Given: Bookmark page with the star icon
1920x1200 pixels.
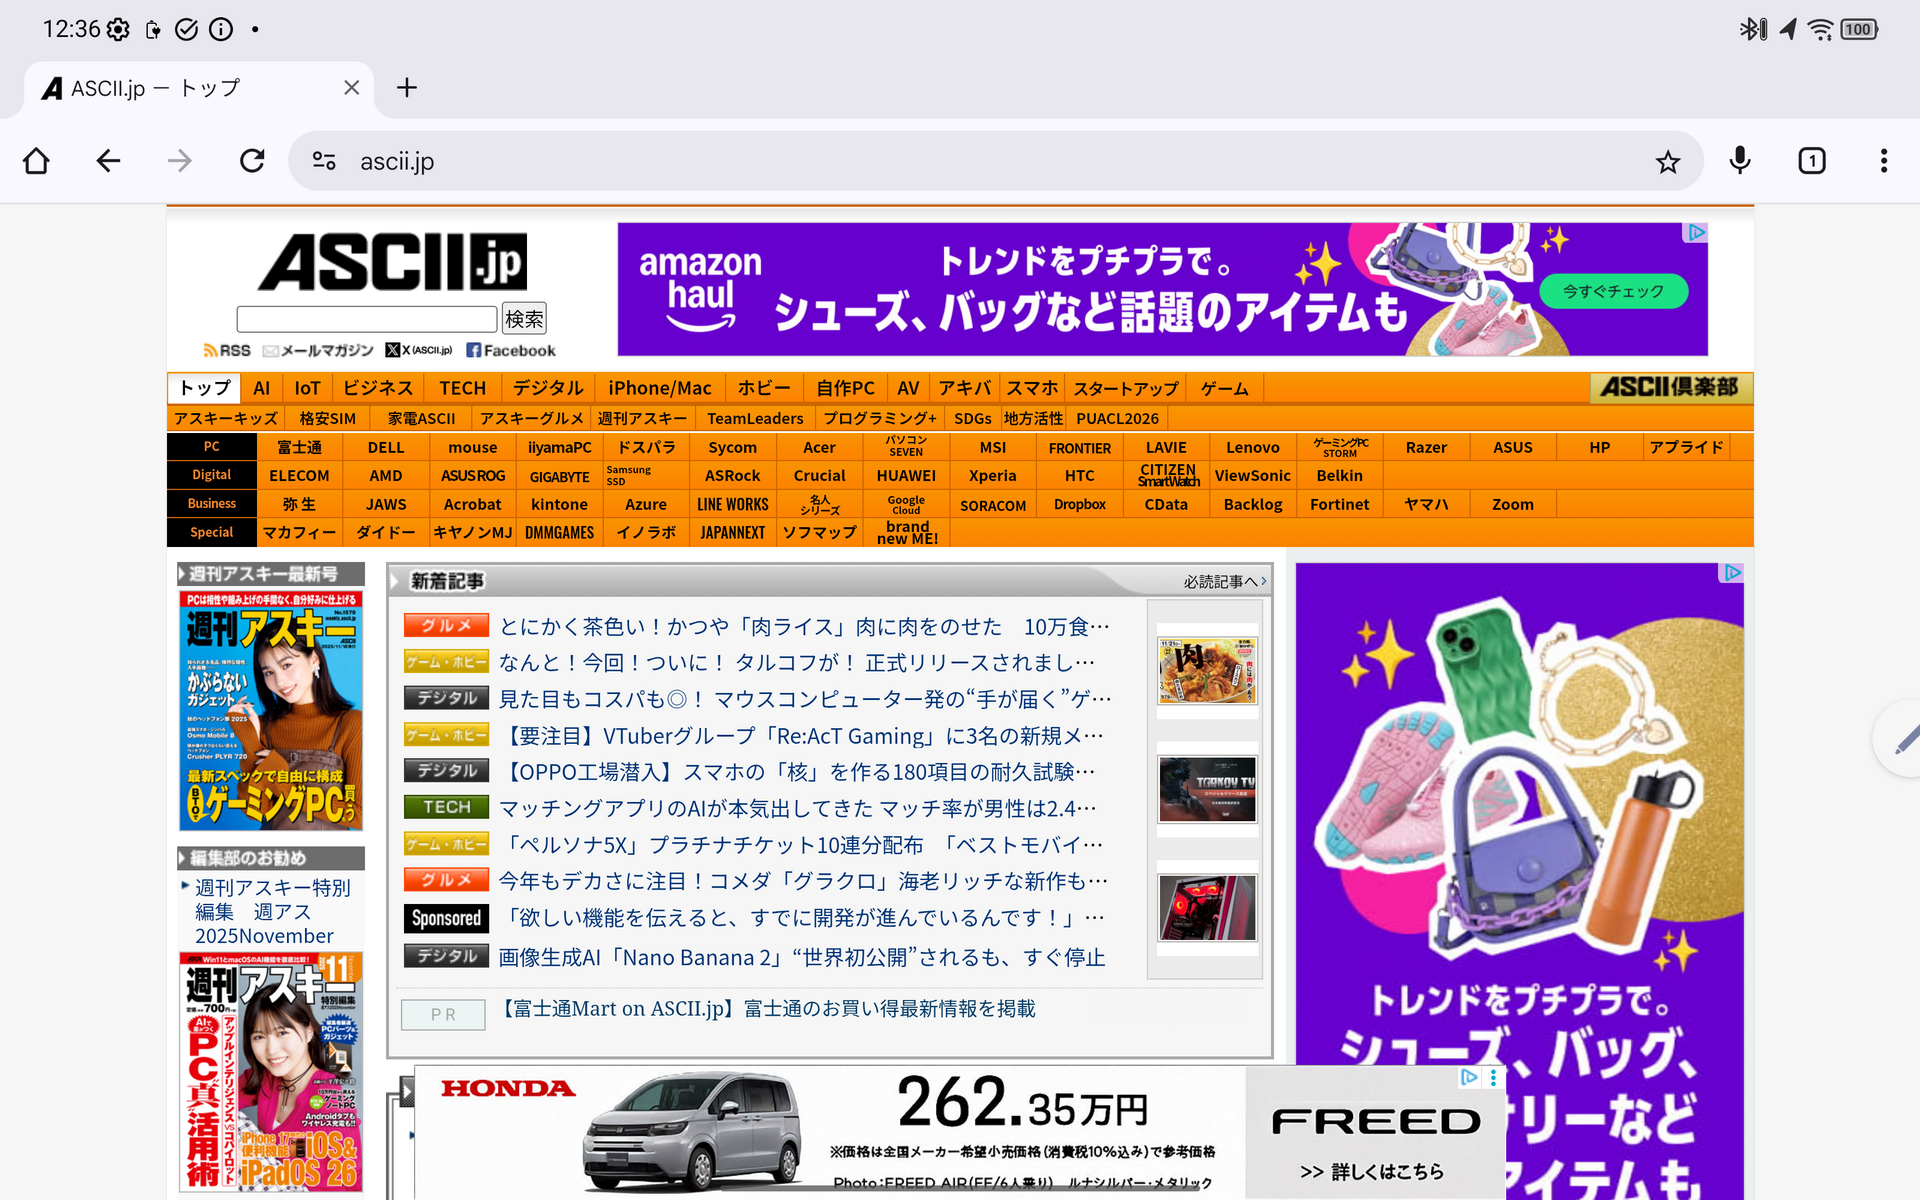Looking at the screenshot, I should [1667, 162].
